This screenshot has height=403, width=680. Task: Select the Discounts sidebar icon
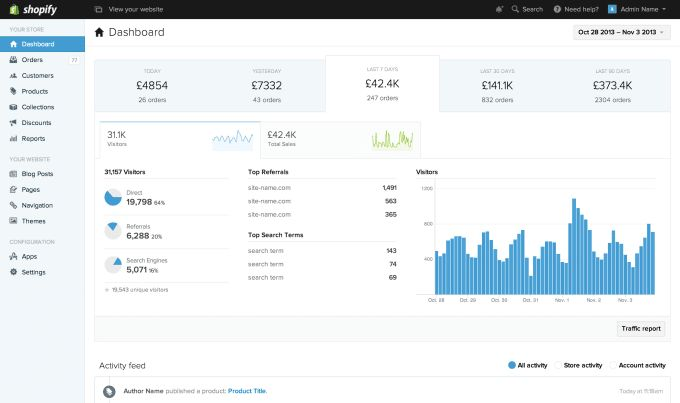(x=13, y=123)
